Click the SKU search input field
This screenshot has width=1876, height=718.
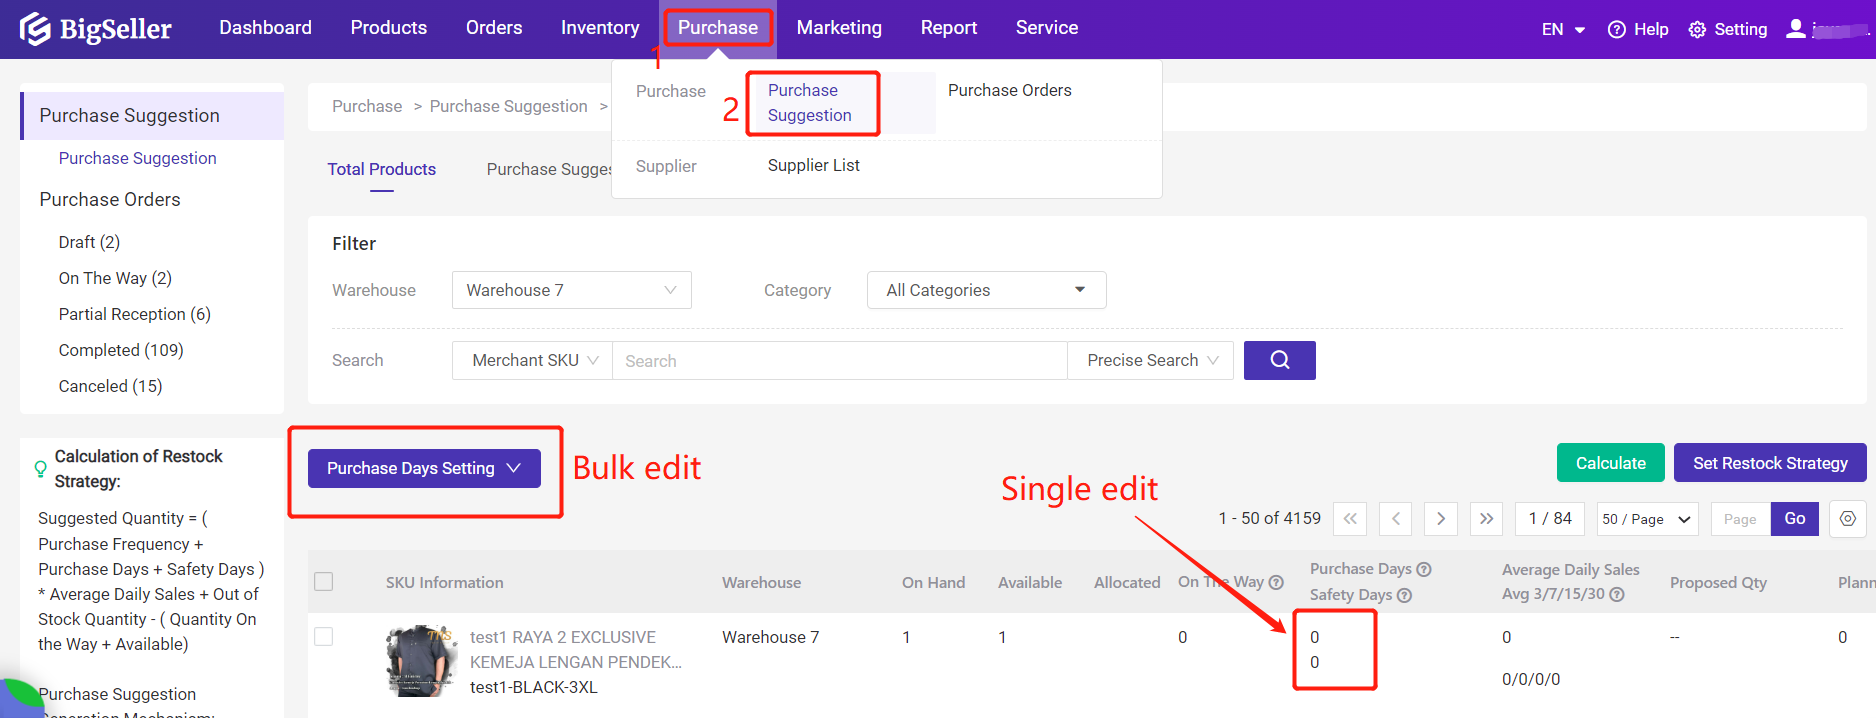coord(840,360)
